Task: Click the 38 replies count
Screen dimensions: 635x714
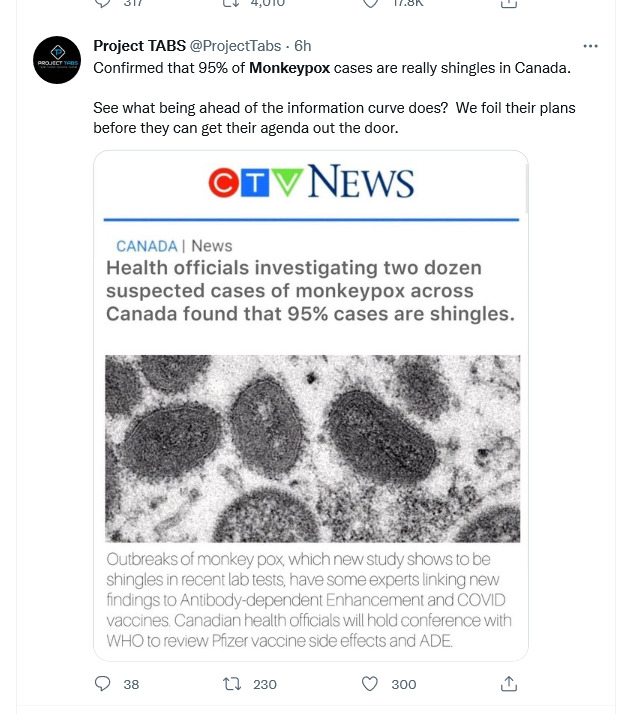Action: 131,684
